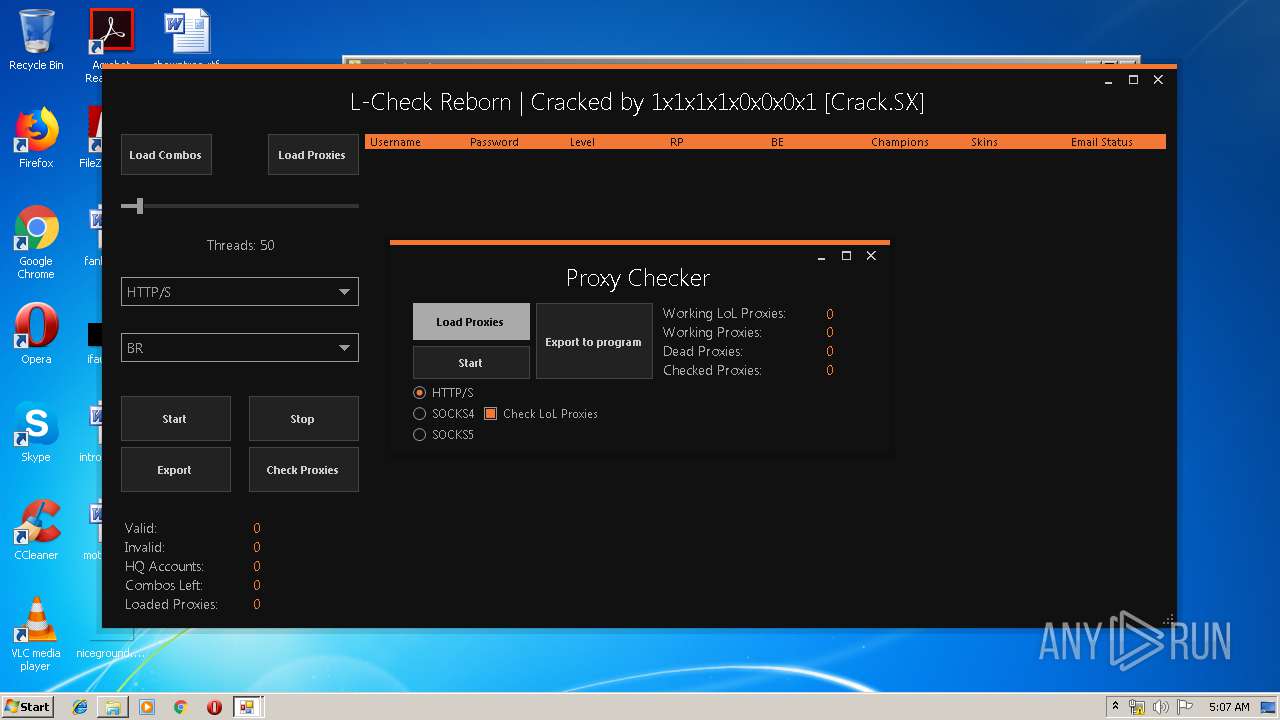Minimize the Proxy Checker window
1280x720 pixels.
(821, 257)
